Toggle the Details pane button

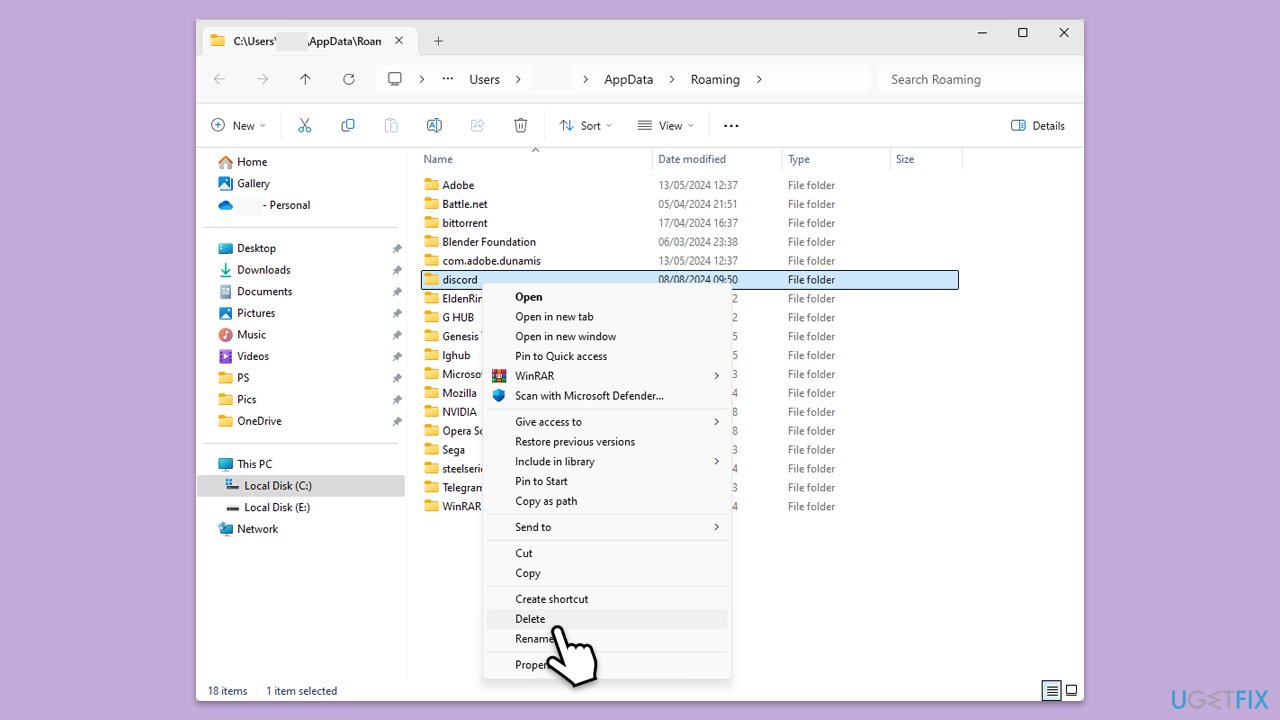coord(1038,125)
